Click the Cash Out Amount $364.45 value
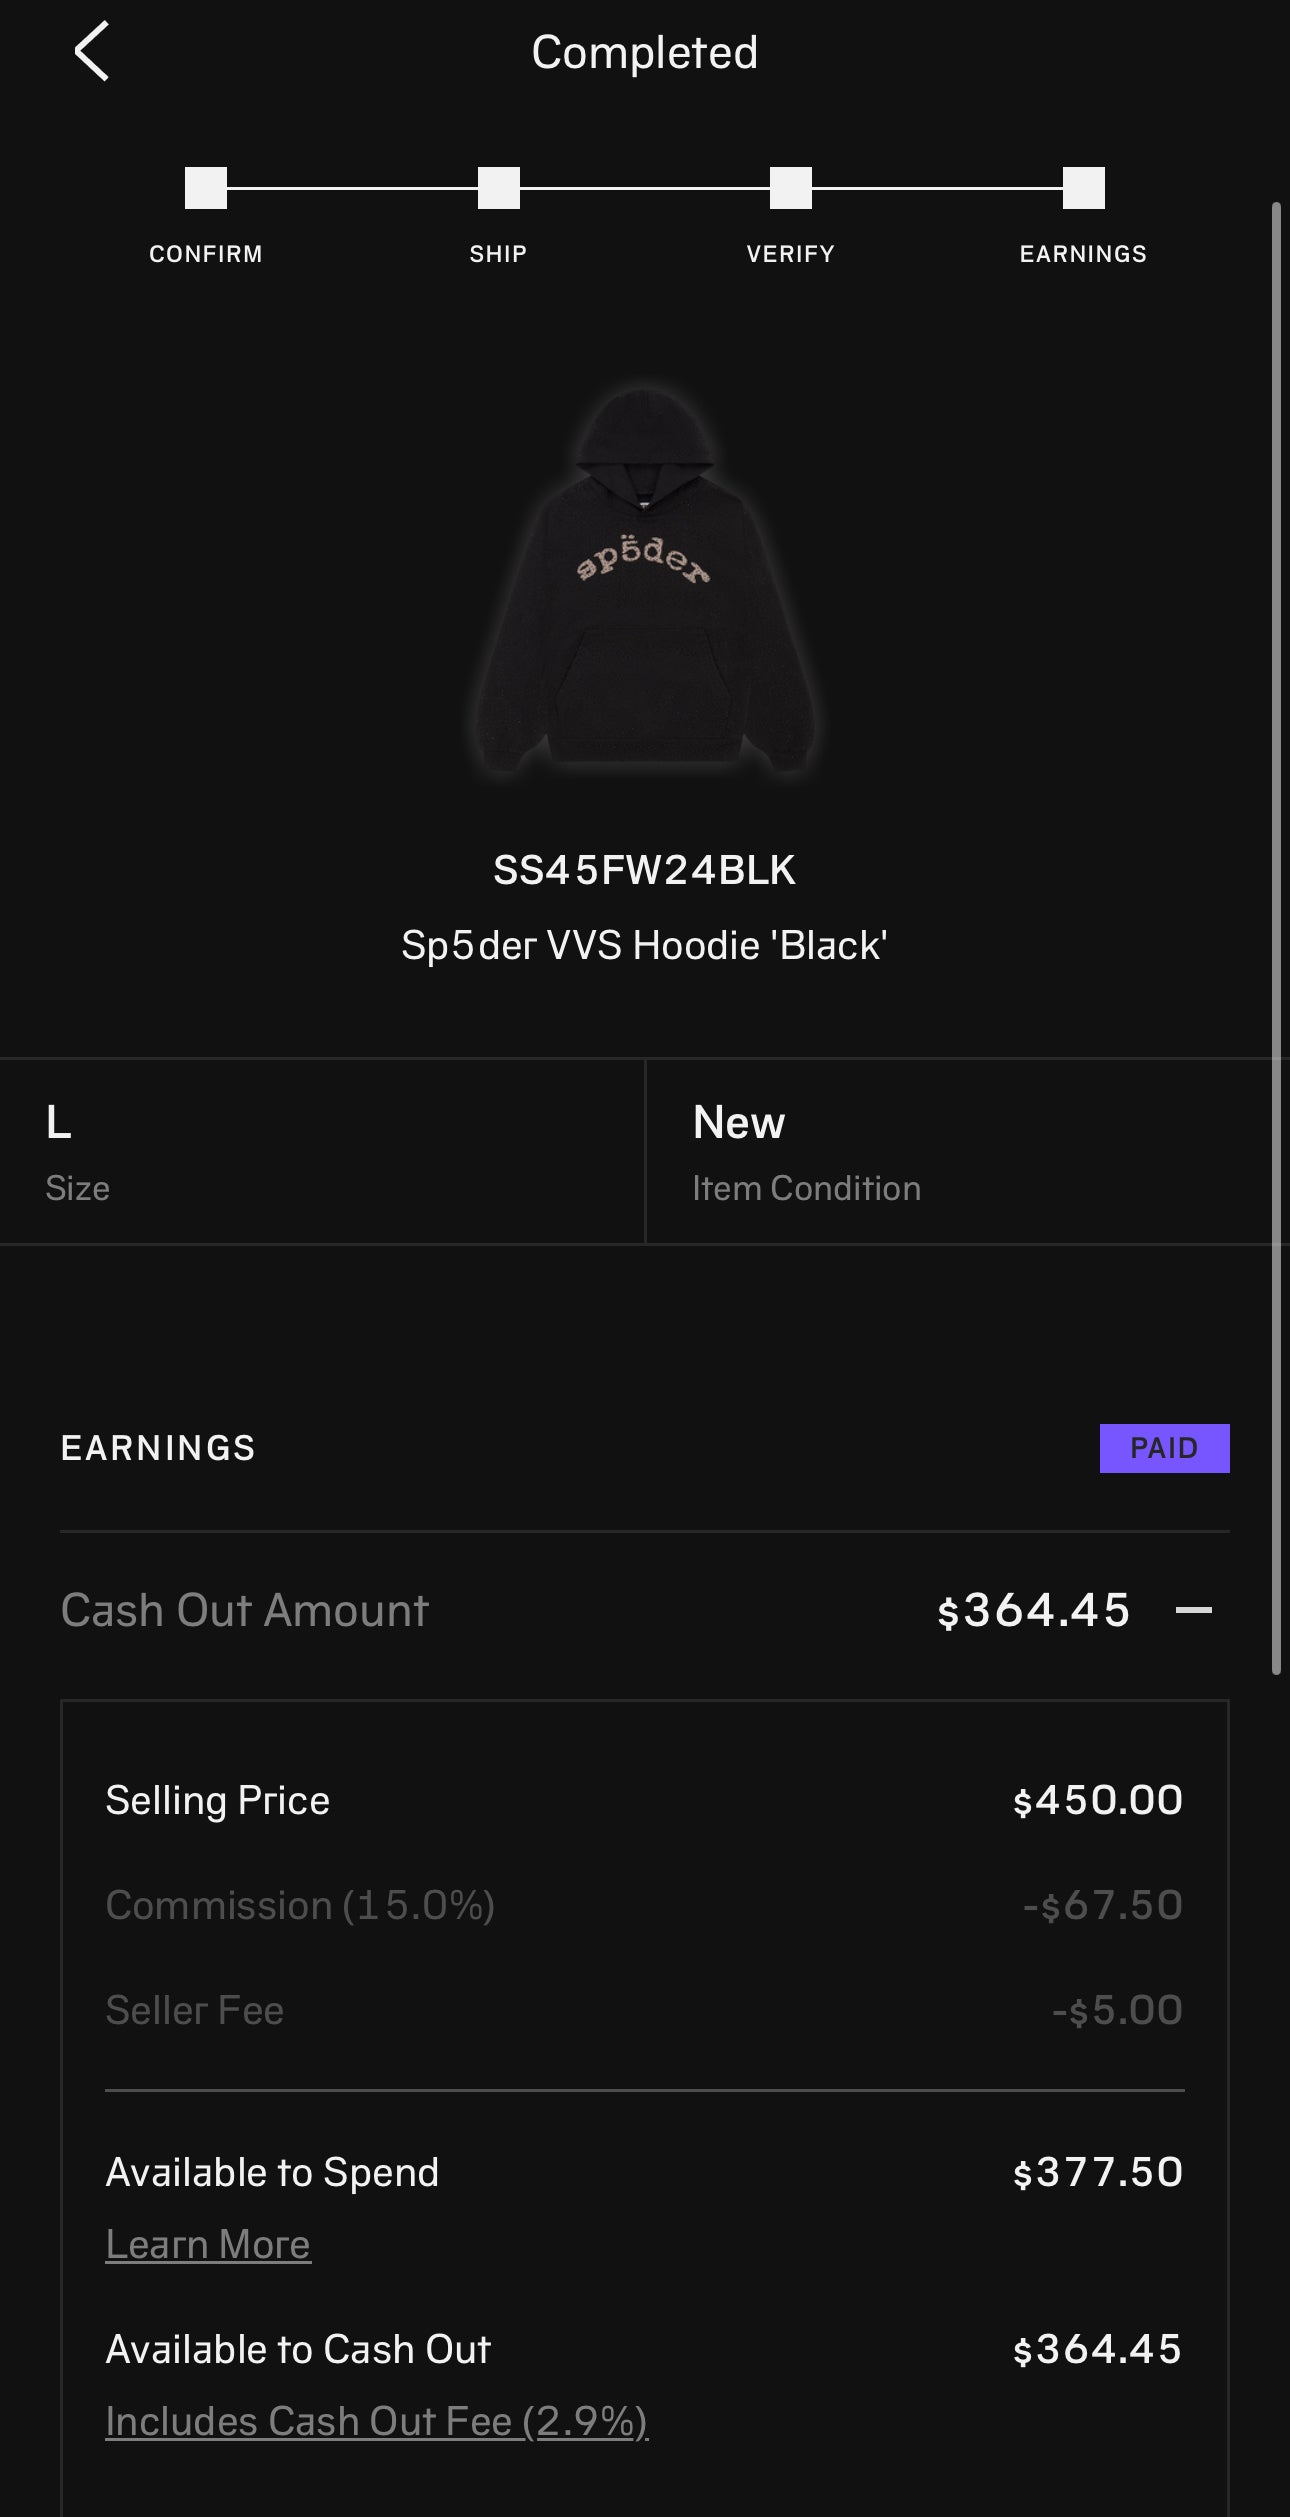 [x=1034, y=1610]
